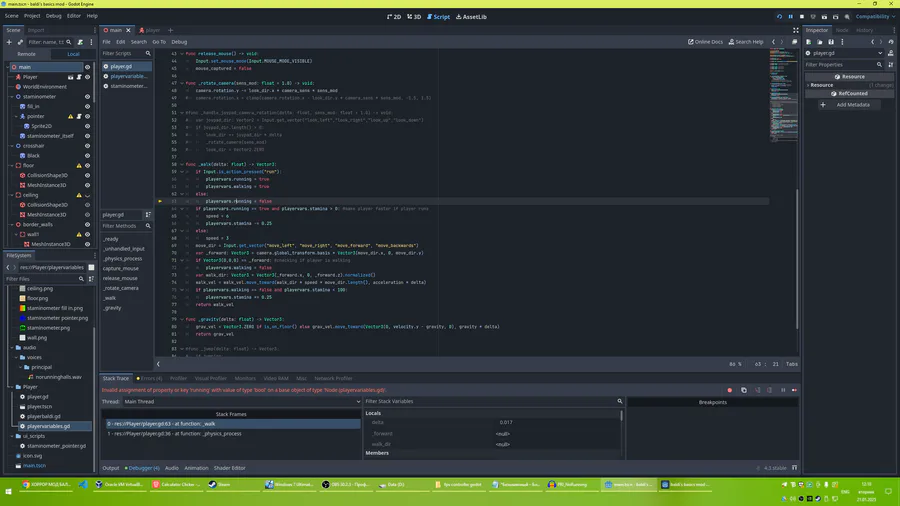
Task: Switch to the 3D workspace
Action: 414,17
